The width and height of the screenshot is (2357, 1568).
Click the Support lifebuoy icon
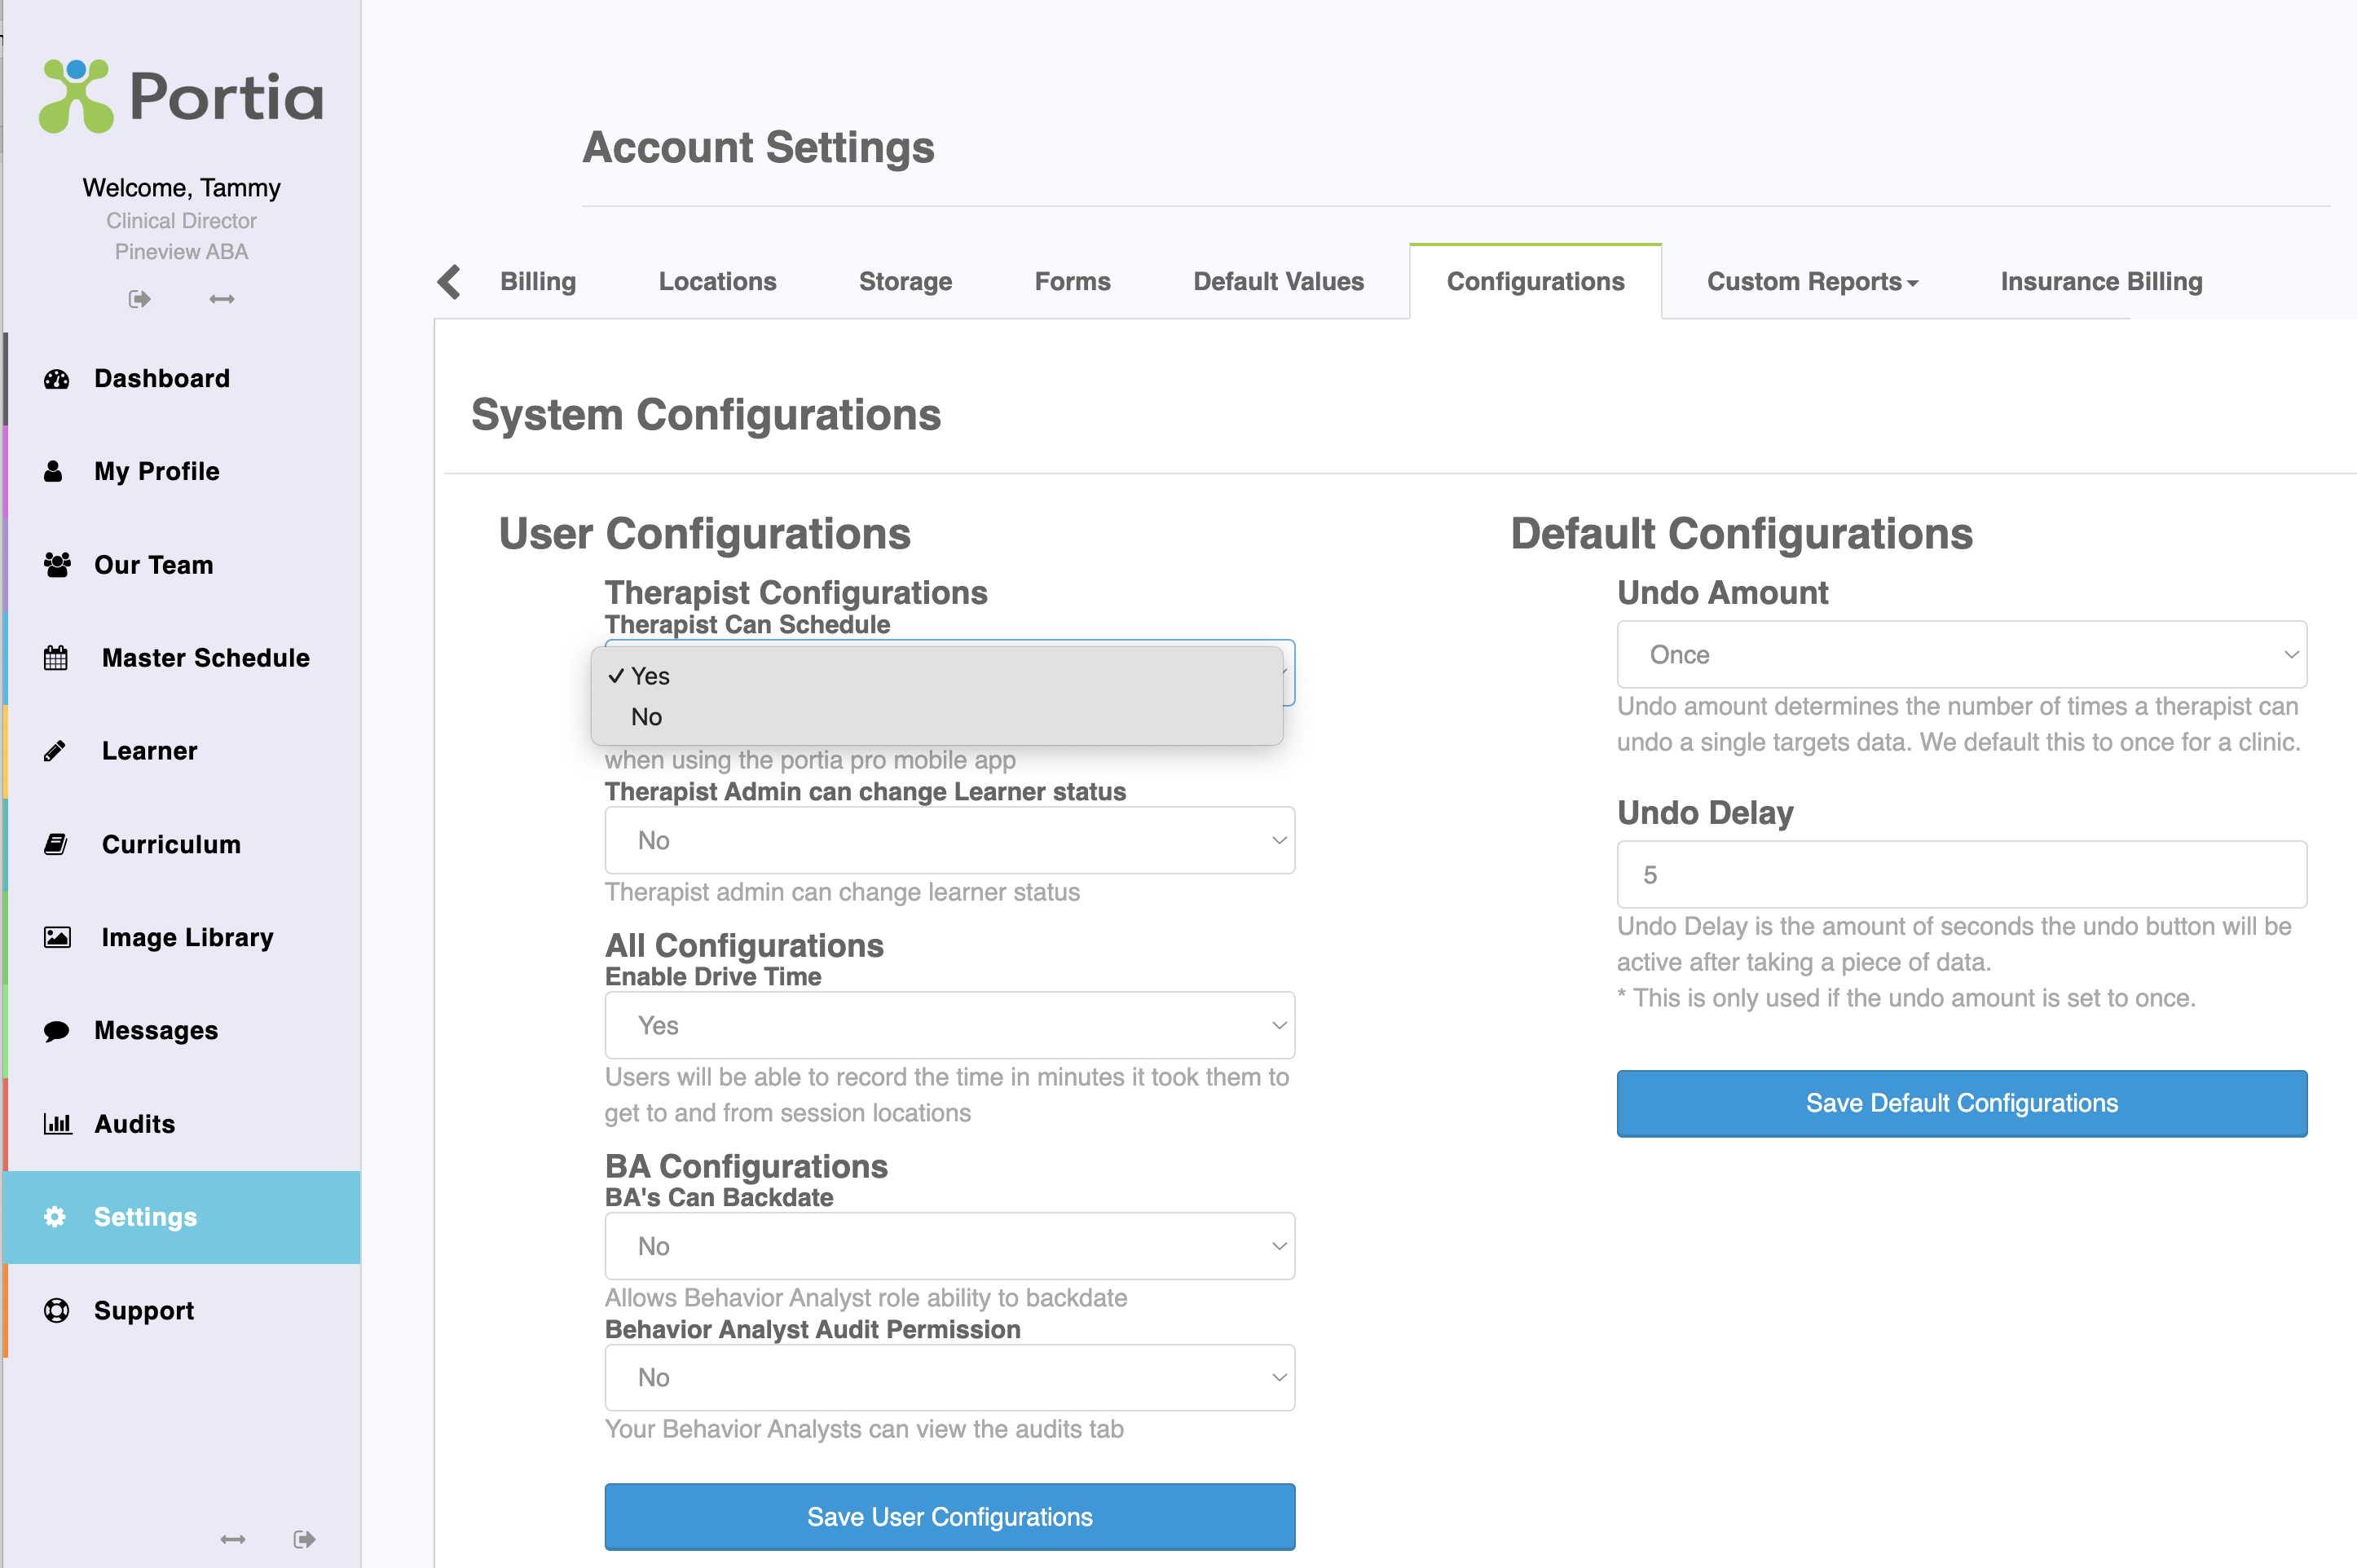tap(57, 1311)
